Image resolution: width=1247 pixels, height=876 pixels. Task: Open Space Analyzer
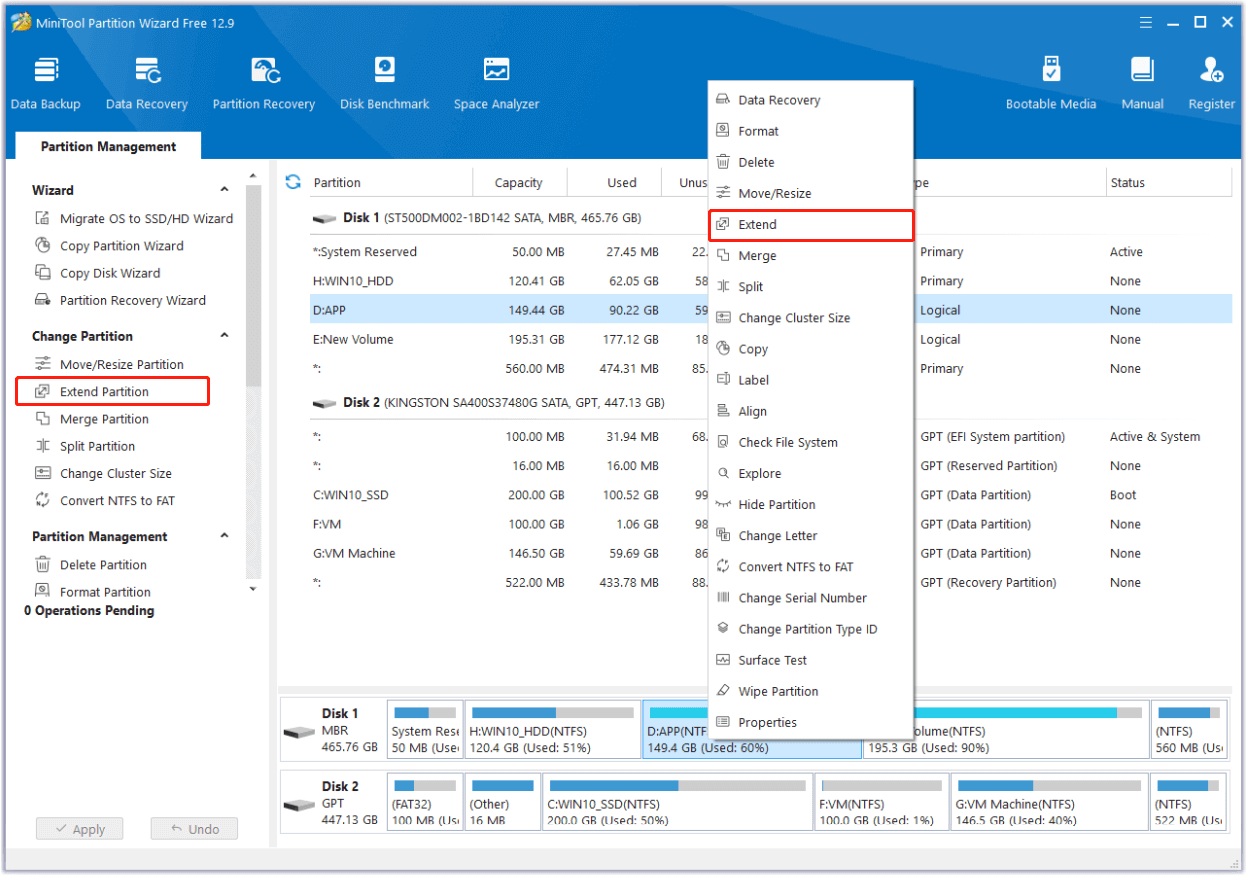coord(496,84)
